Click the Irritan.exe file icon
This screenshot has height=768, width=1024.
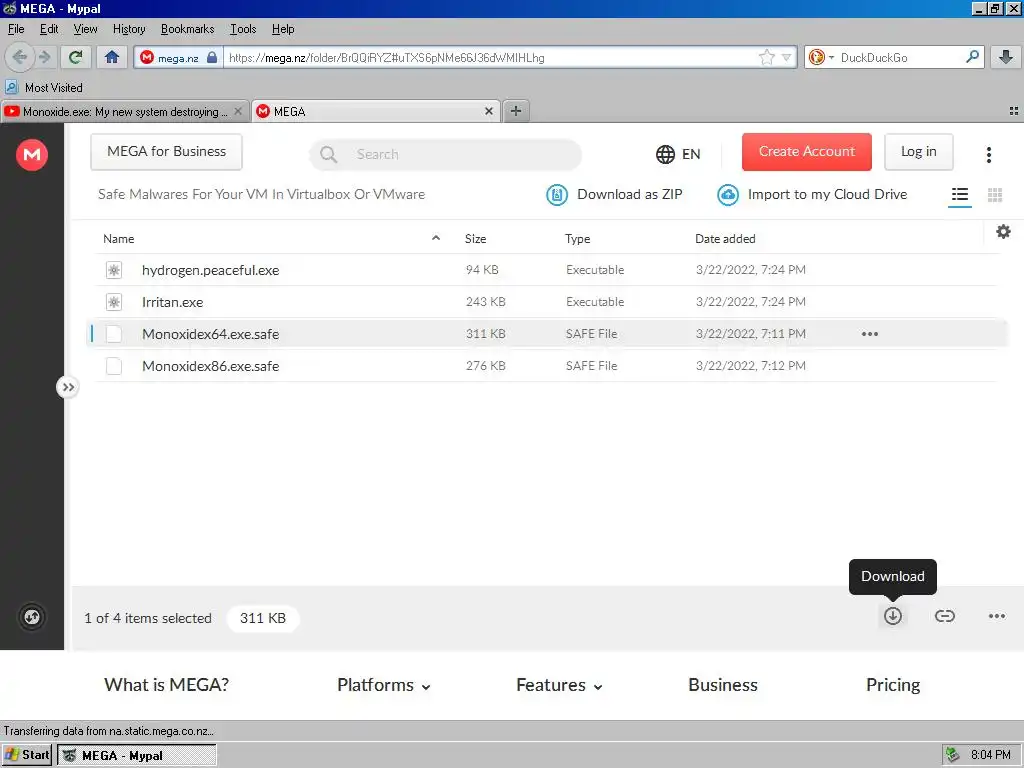click(x=114, y=302)
